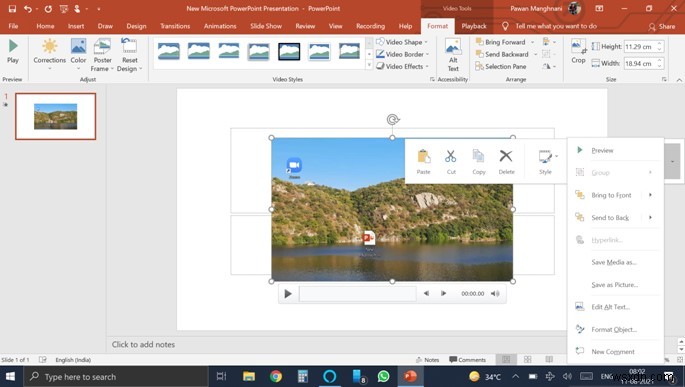
Task: Open the Poster Frame menu
Action: (102, 55)
